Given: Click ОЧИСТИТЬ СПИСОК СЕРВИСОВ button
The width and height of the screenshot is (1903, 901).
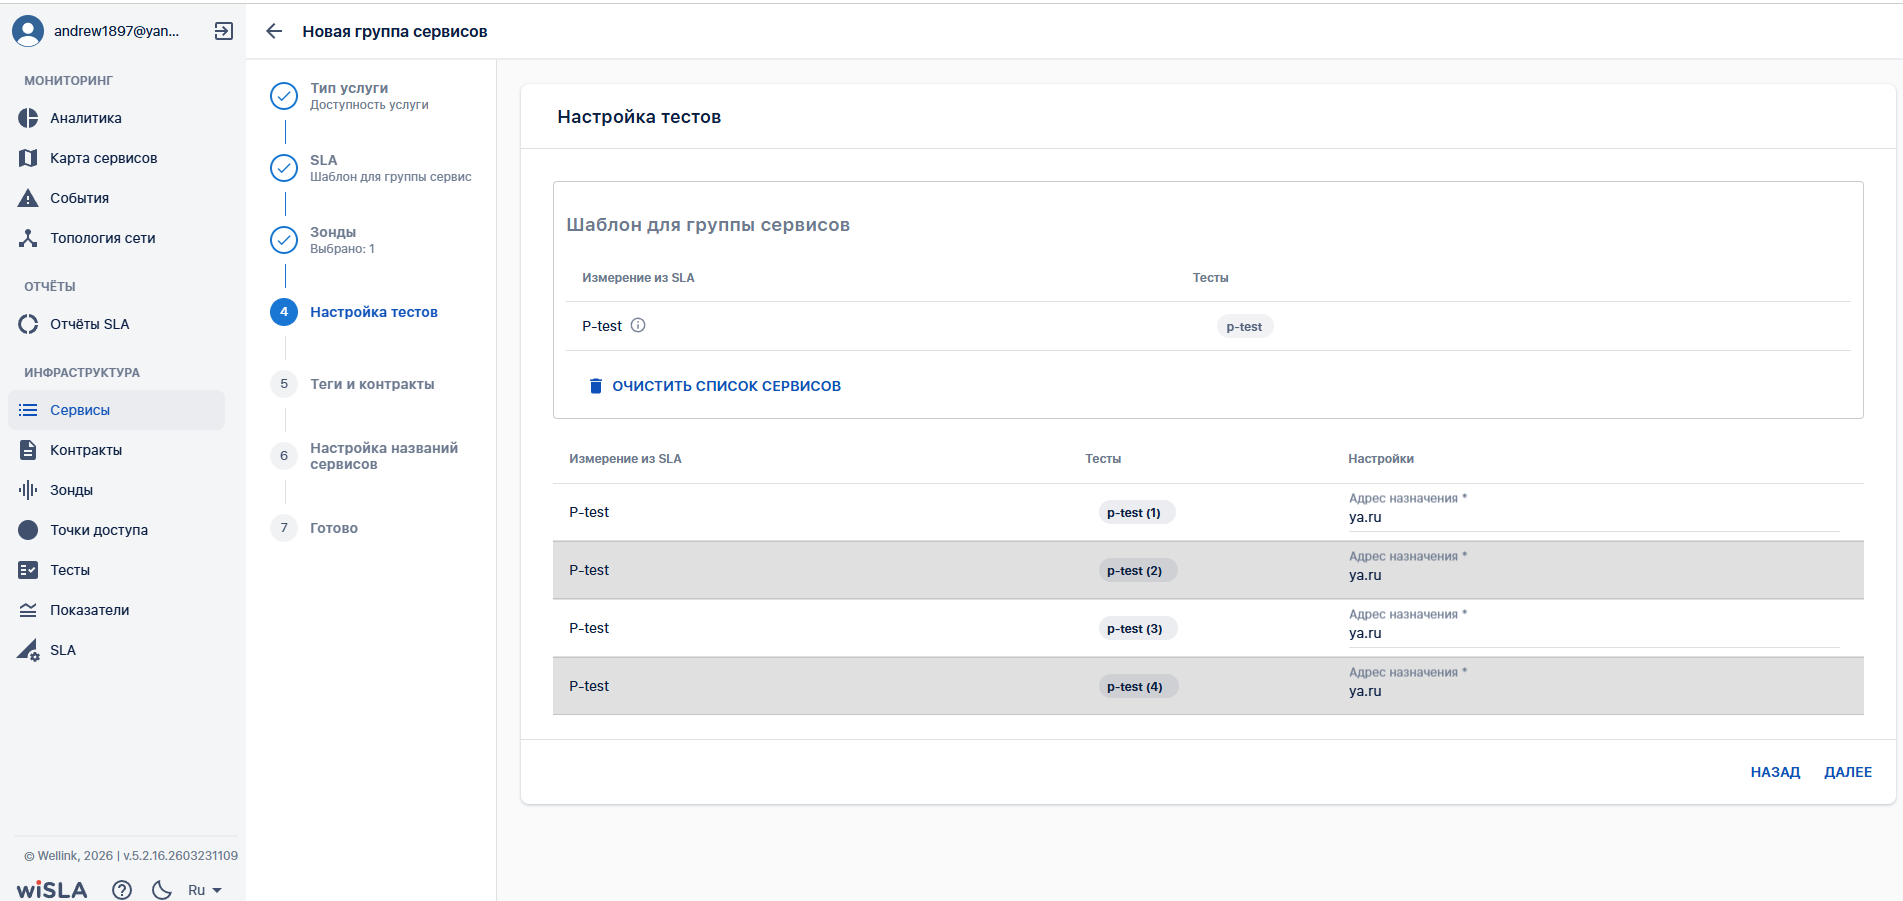Looking at the screenshot, I should pos(714,386).
